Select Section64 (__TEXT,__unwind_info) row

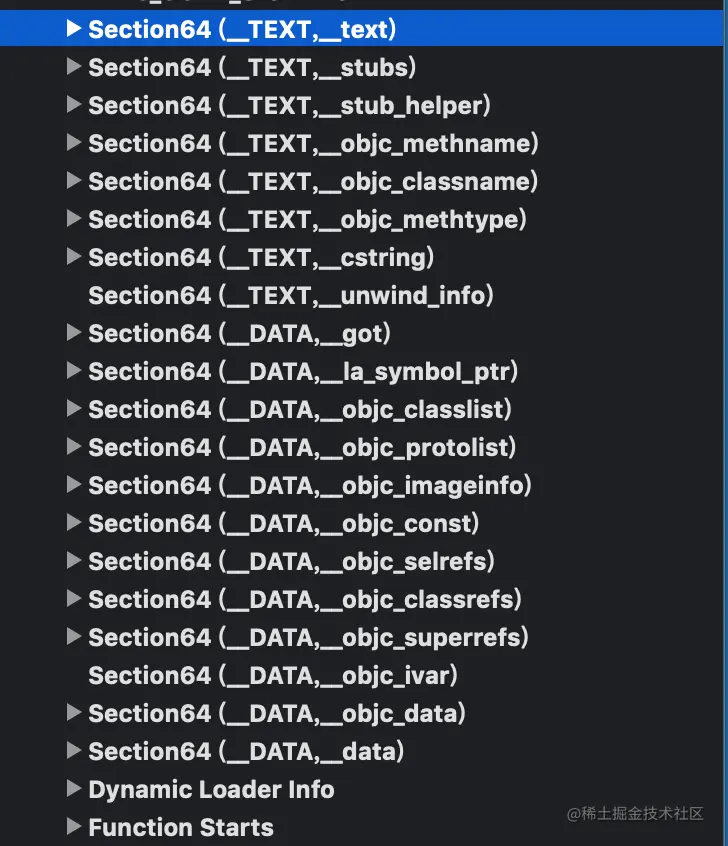pos(291,296)
